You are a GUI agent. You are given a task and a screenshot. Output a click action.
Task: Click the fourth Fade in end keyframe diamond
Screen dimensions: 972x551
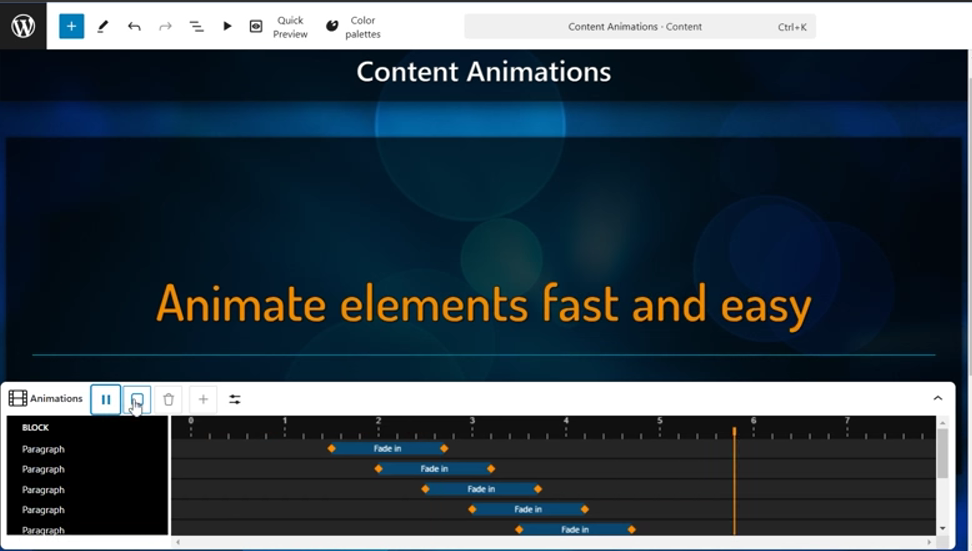pos(585,509)
